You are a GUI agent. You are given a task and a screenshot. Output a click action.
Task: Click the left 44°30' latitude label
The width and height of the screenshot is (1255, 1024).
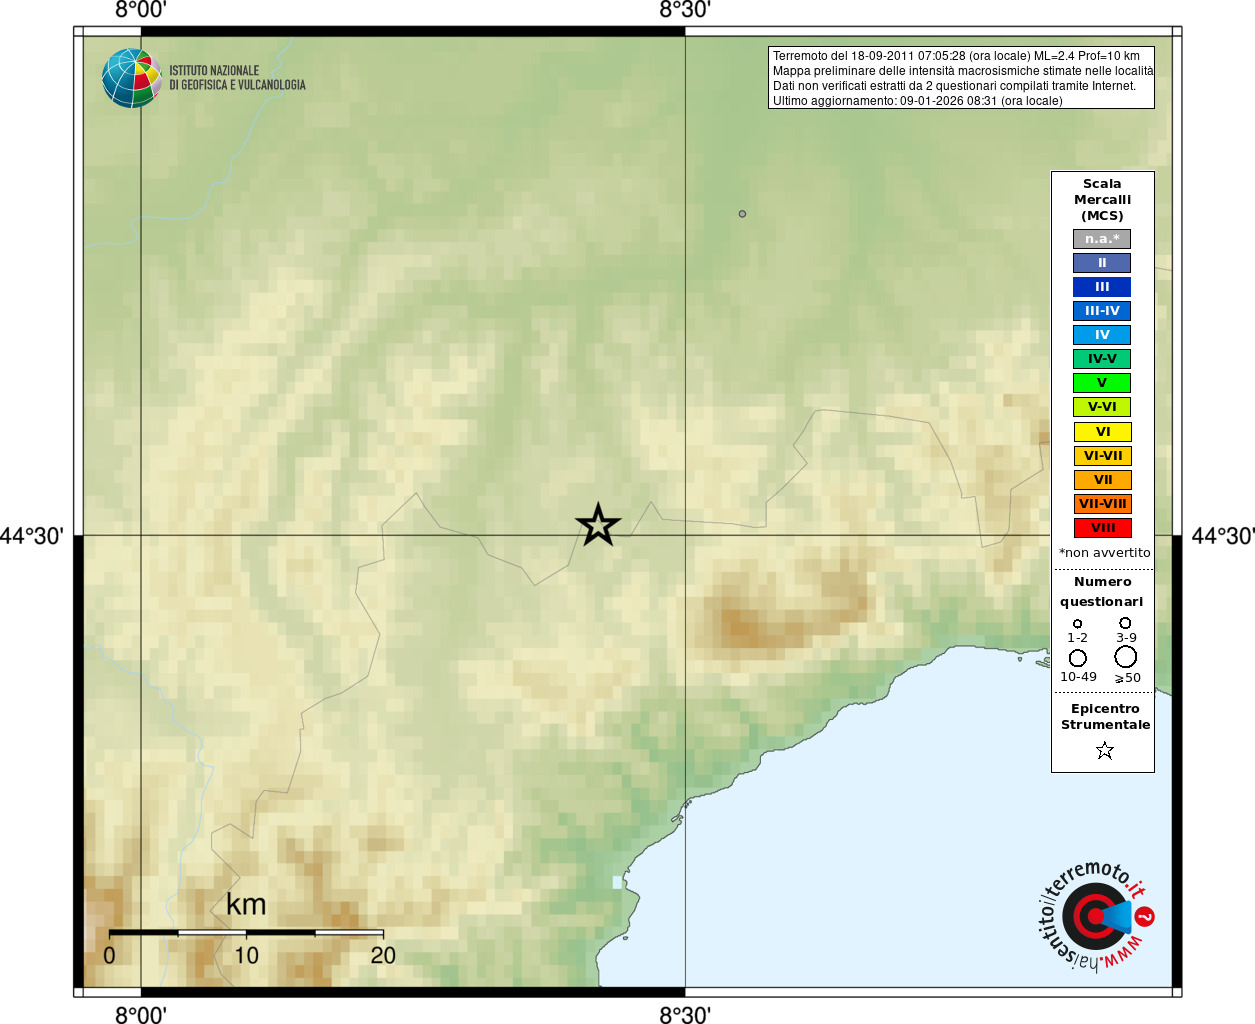pyautogui.click(x=32, y=536)
